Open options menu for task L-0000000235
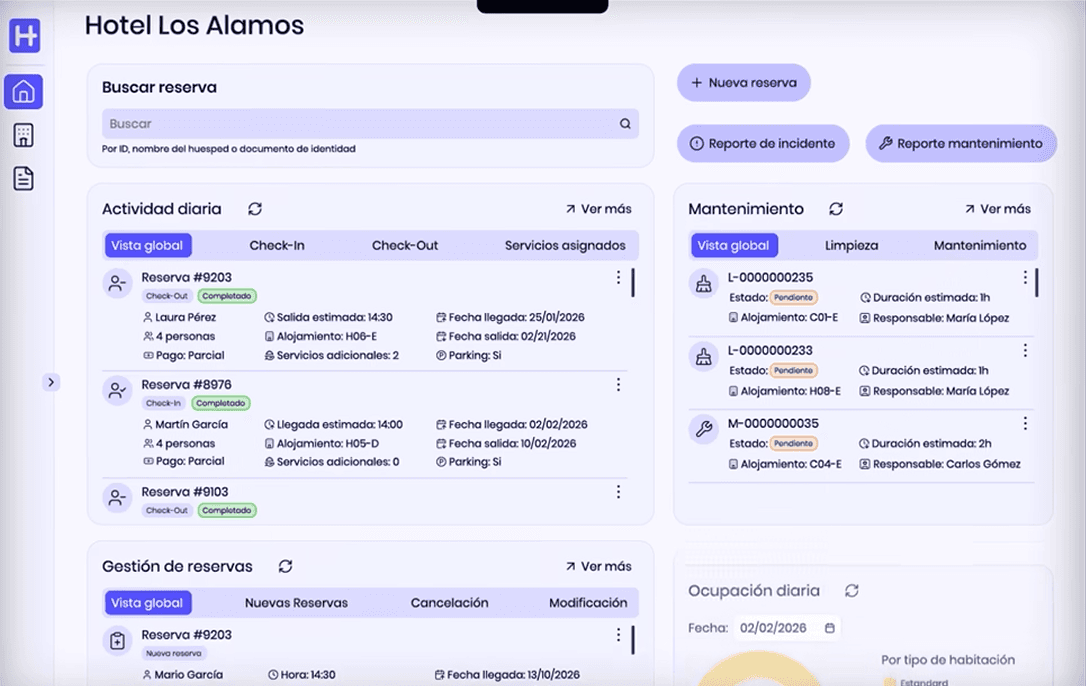Screen dimensions: 1086x686 [1025, 277]
